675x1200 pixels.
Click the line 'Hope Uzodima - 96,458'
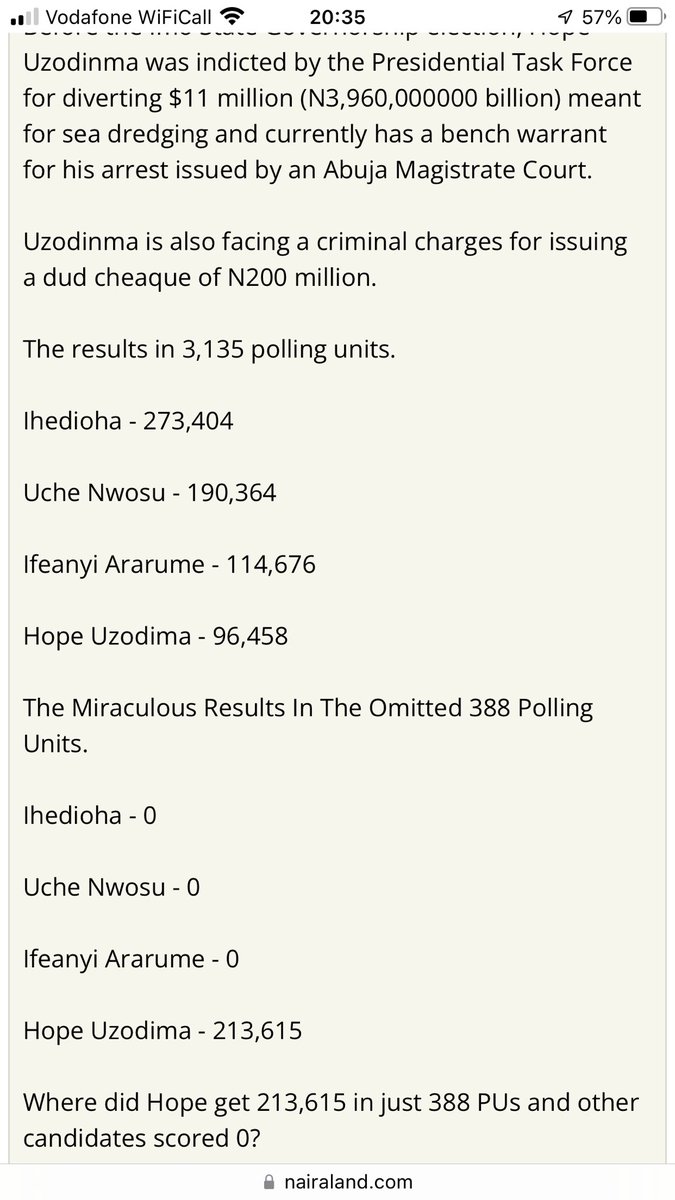(x=155, y=635)
